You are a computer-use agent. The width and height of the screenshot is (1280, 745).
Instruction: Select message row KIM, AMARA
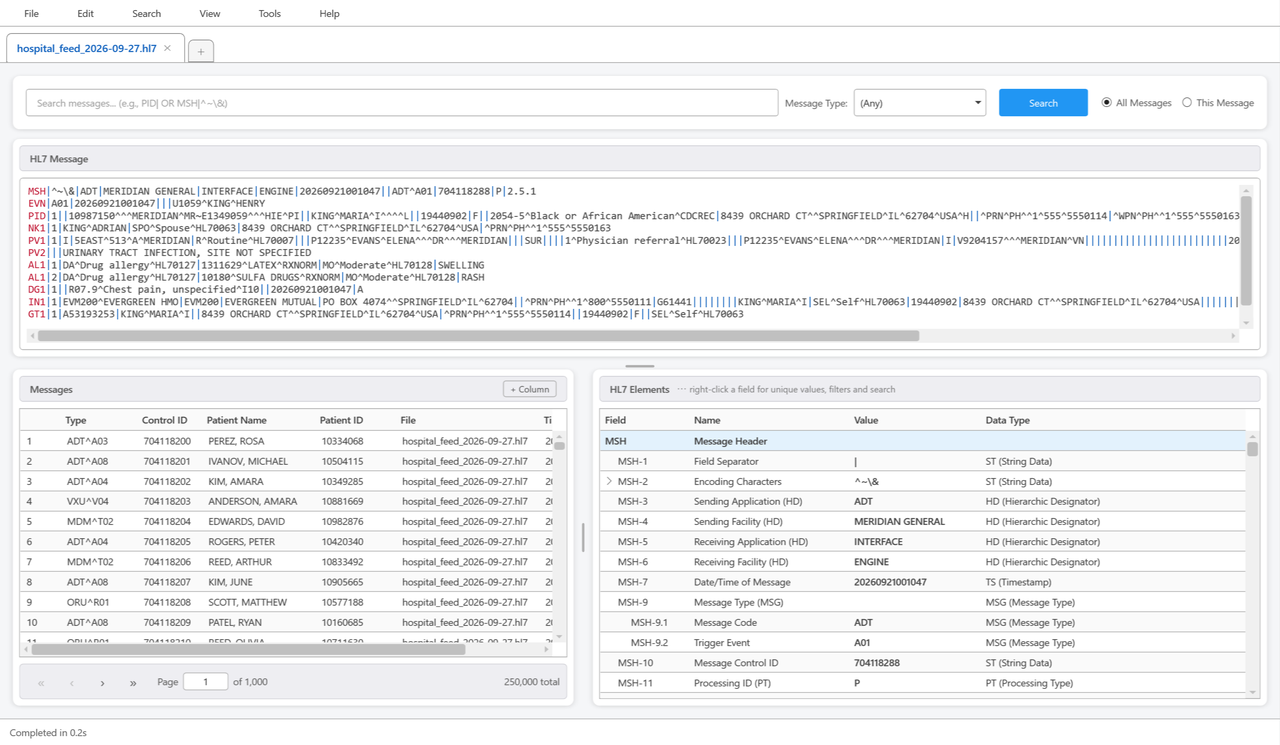click(285, 481)
